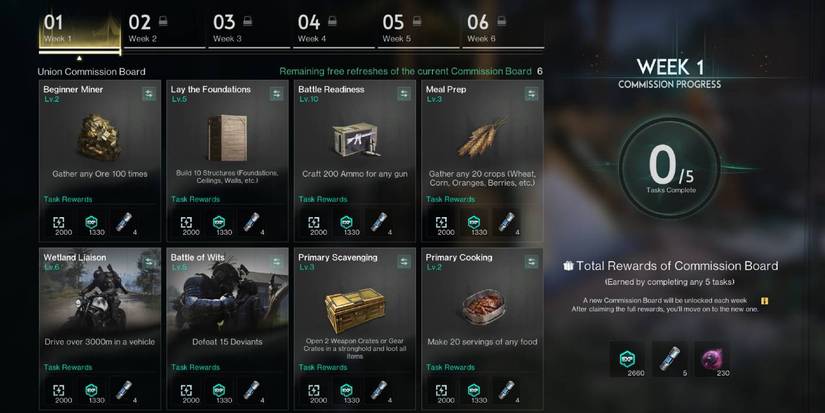Screen dimensions: 825x413
Task: Refresh the Battle Readiness commission
Action: pos(404,94)
